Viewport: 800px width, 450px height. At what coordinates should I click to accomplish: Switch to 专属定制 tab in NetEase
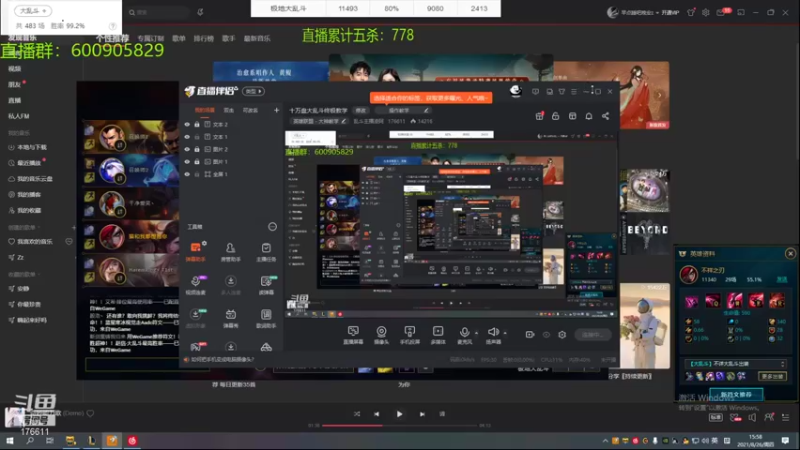click(151, 38)
